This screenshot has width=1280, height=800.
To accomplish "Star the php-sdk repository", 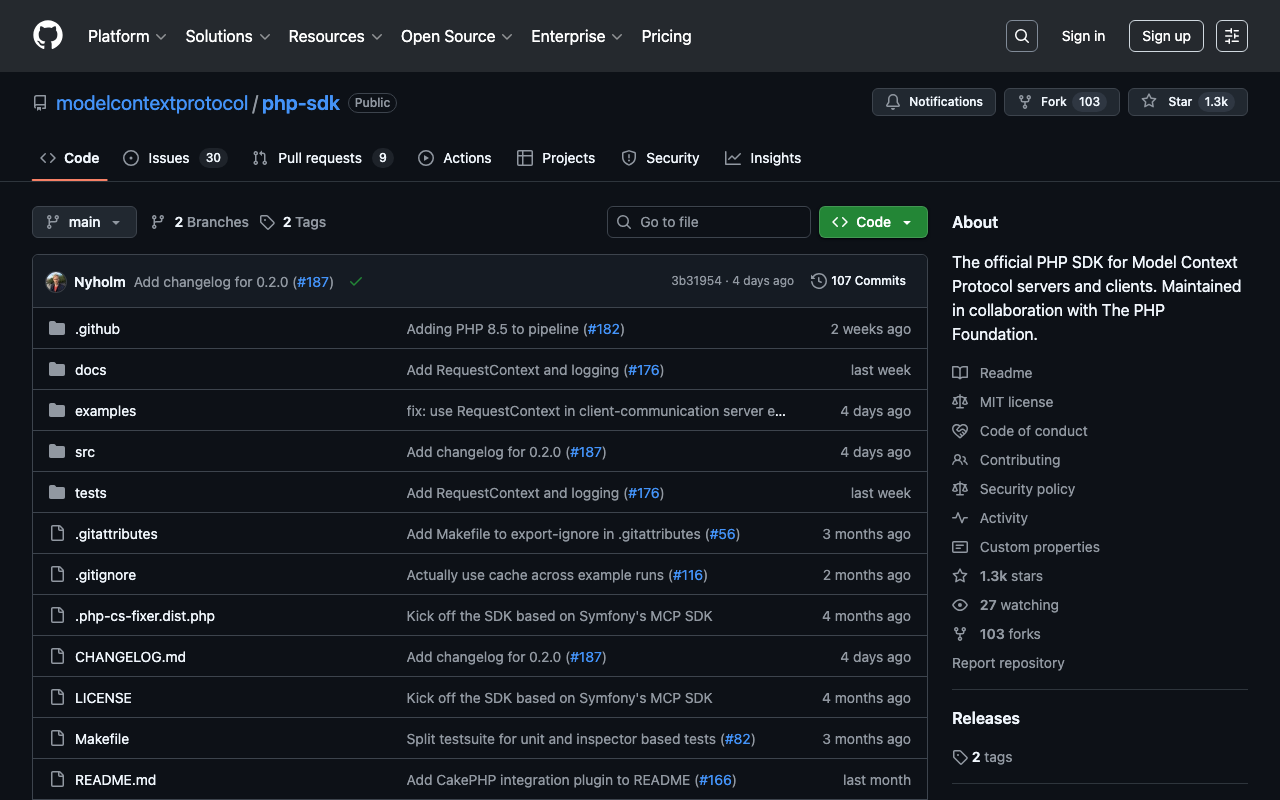I will tap(1187, 102).
